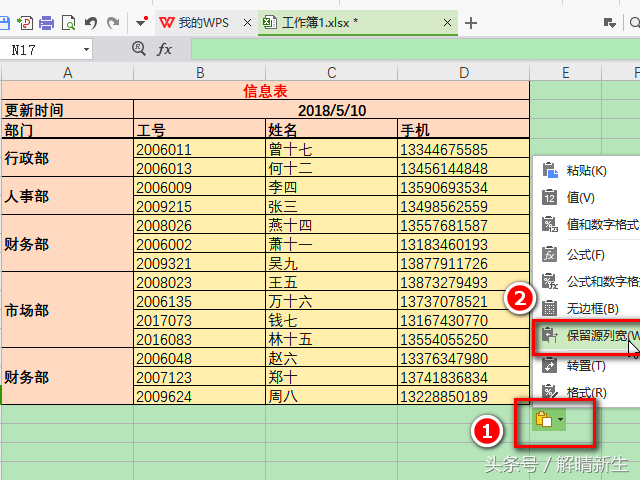Click the 人事部 department cell

tap(68, 196)
